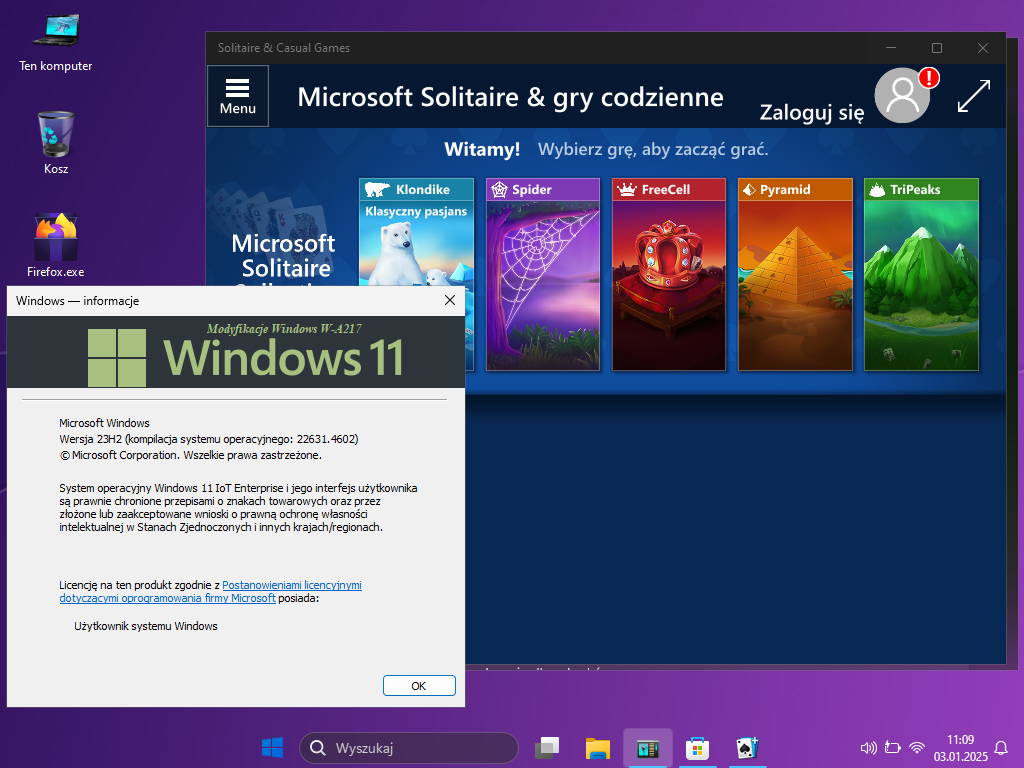Toggle fullscreen with the diagonal arrows icon
The image size is (1024, 768).
[x=973, y=96]
